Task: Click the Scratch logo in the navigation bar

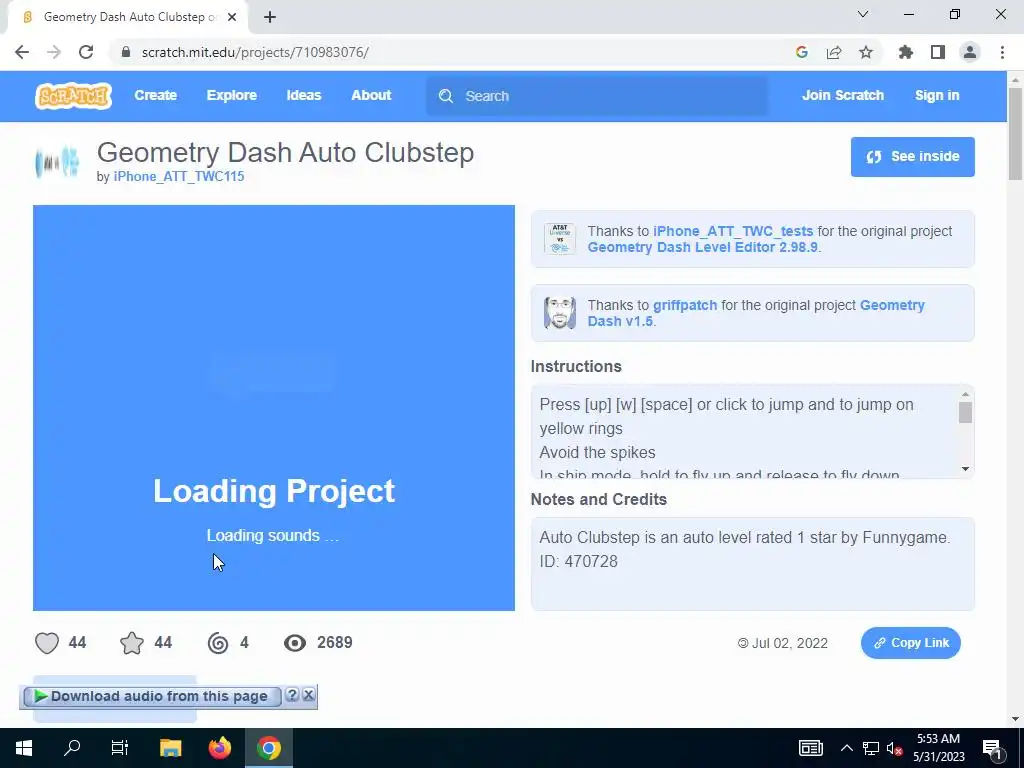Action: click(x=73, y=96)
